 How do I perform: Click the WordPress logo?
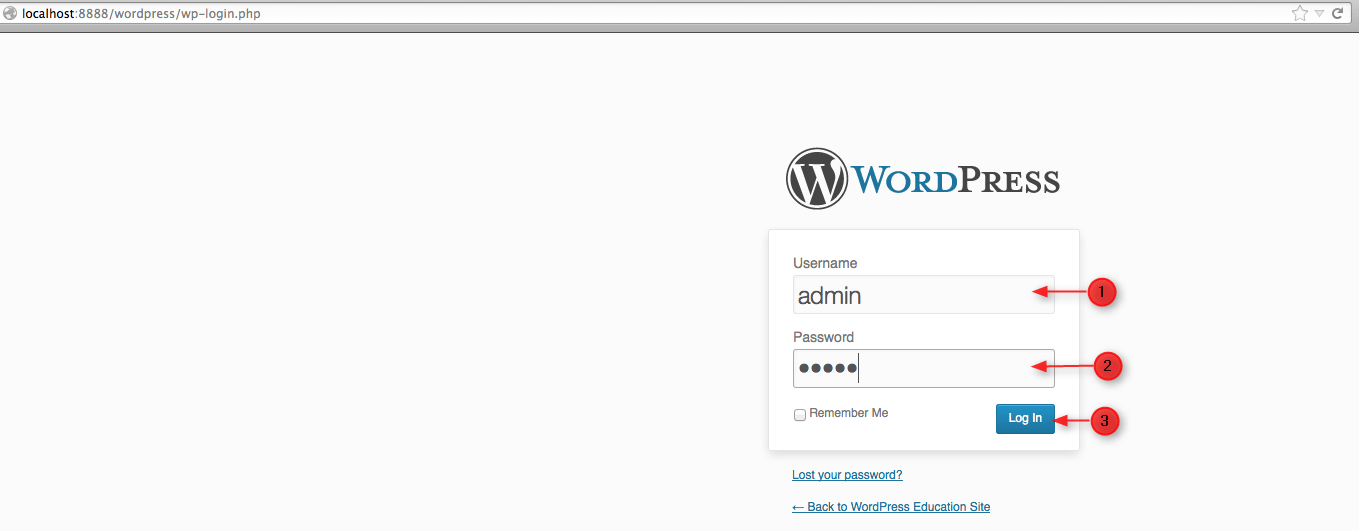(x=923, y=179)
